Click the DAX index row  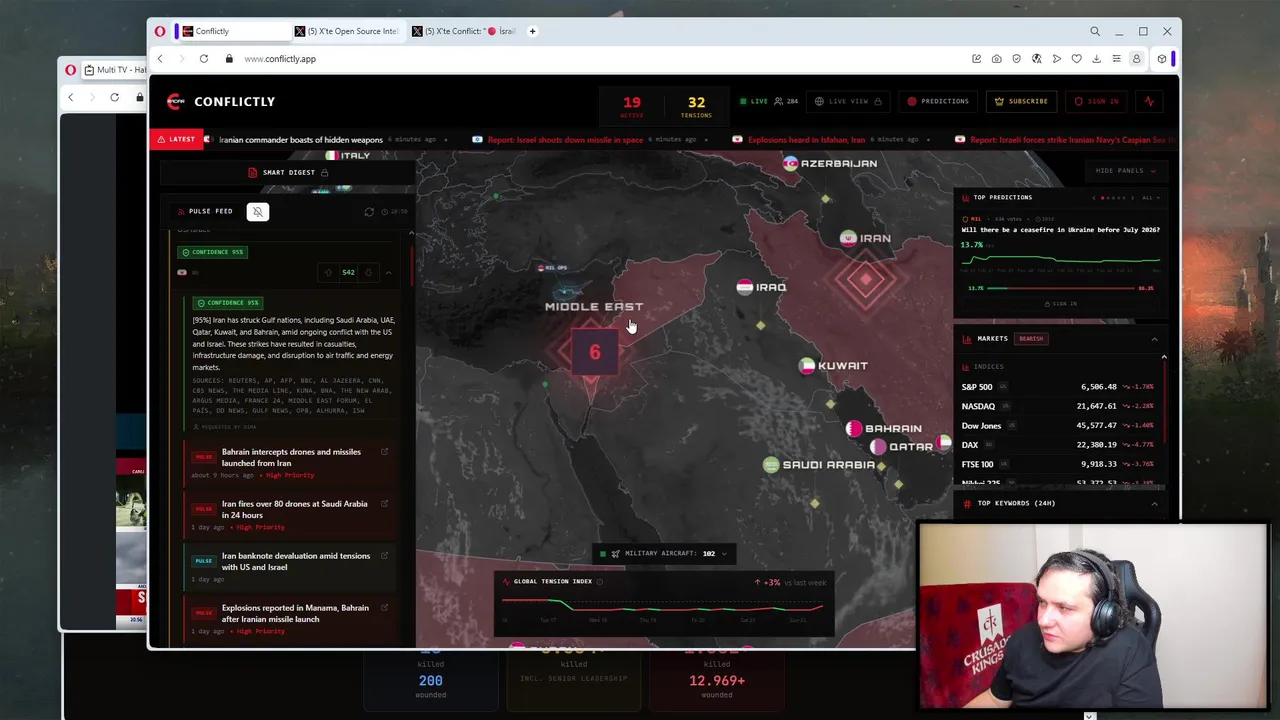(x=1058, y=445)
